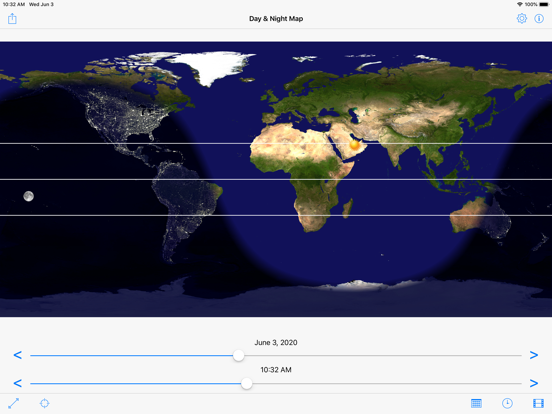
Task: Click the date slider handle
Action: [239, 356]
